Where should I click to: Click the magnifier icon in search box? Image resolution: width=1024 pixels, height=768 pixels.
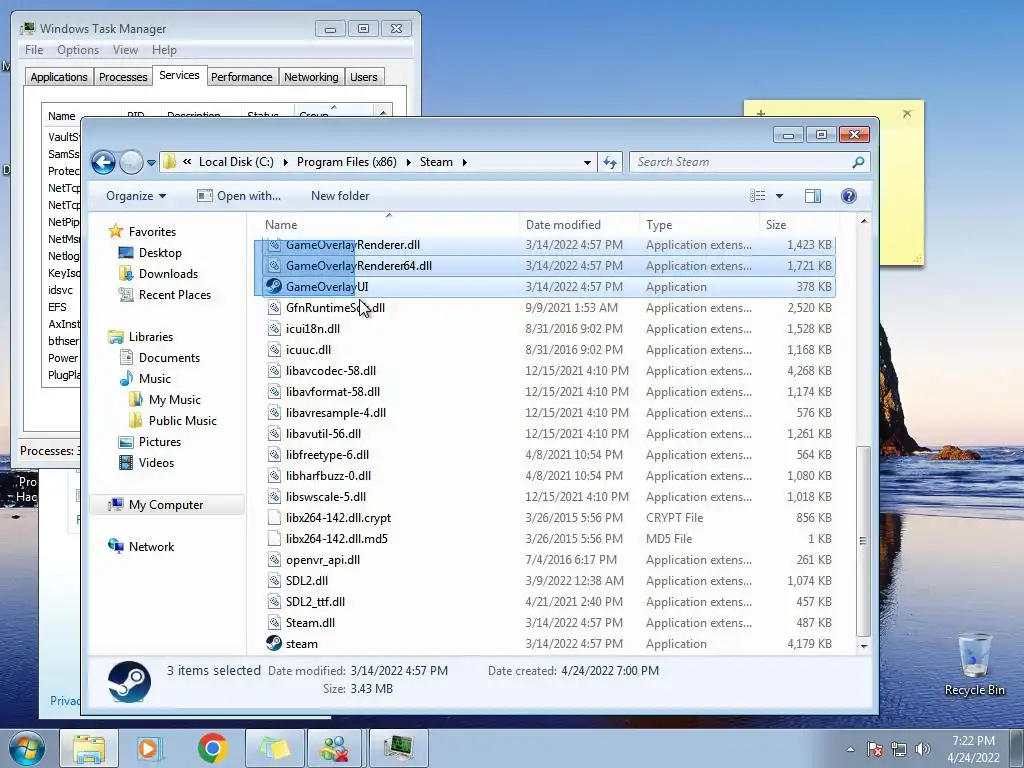858,162
